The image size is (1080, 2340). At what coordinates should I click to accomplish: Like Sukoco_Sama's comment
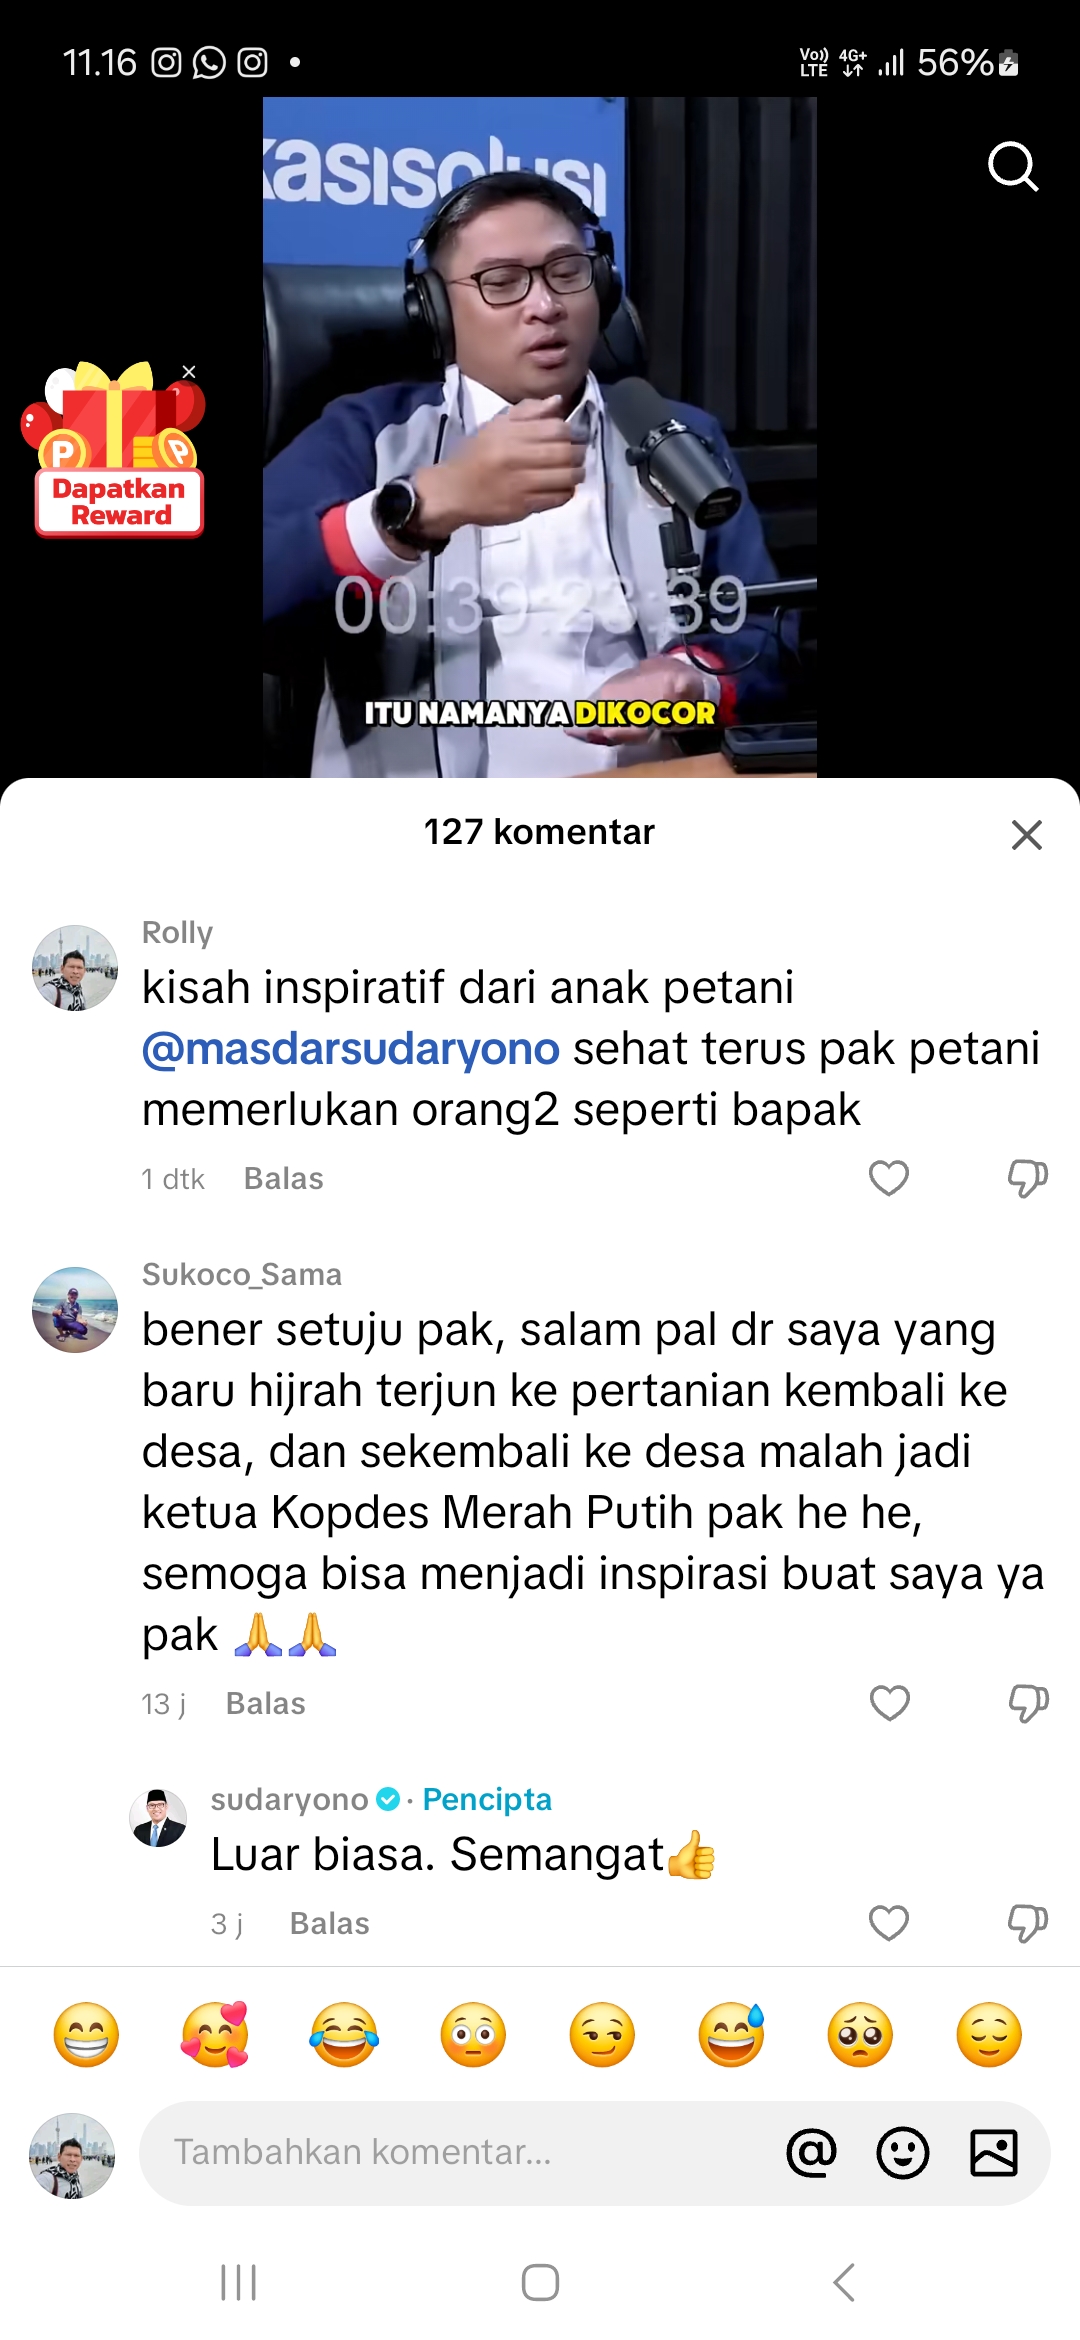click(889, 1702)
